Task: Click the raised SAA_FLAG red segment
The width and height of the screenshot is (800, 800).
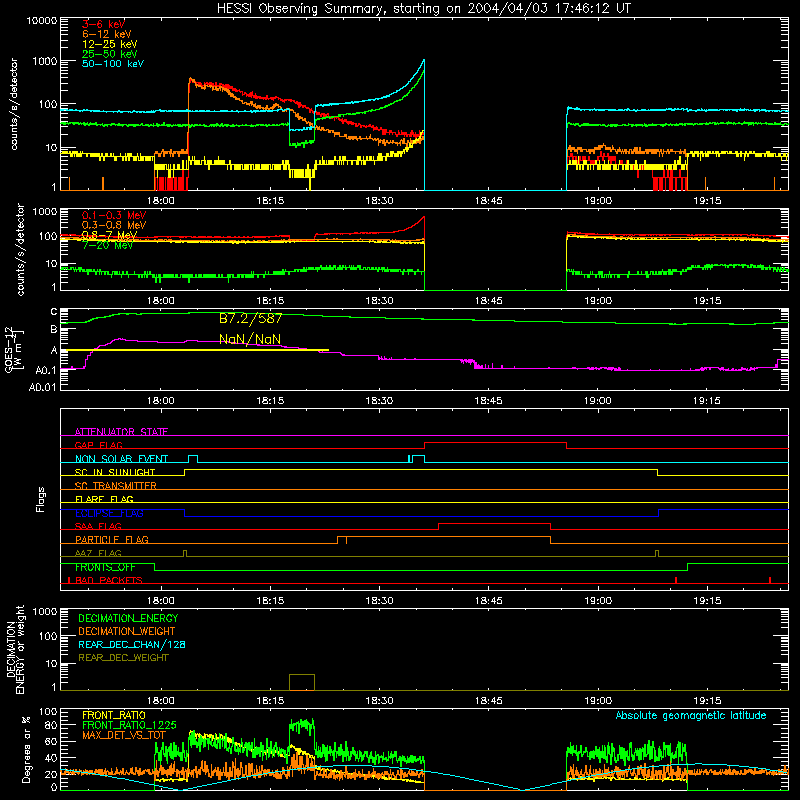Action: (x=494, y=523)
